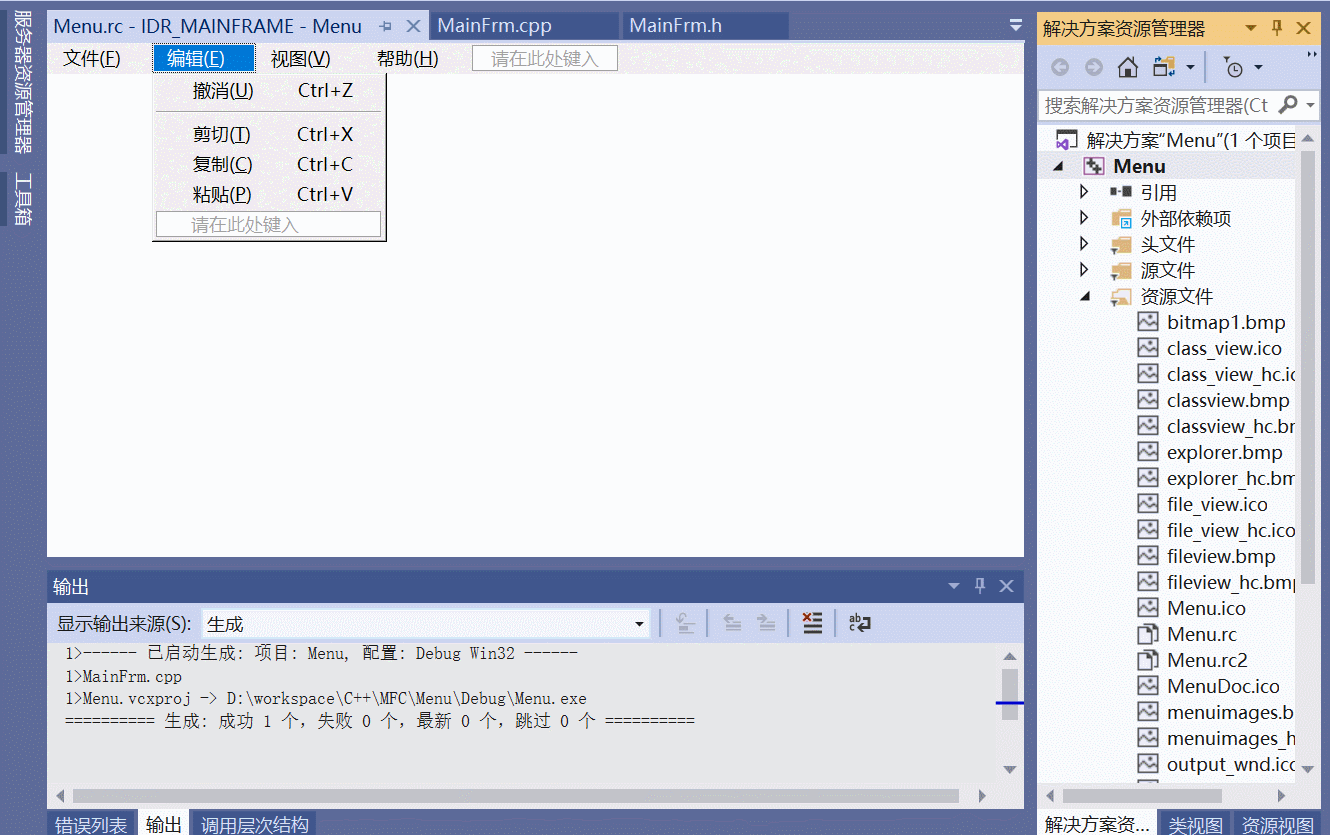Click the 编辑(E) menu header

204,59
